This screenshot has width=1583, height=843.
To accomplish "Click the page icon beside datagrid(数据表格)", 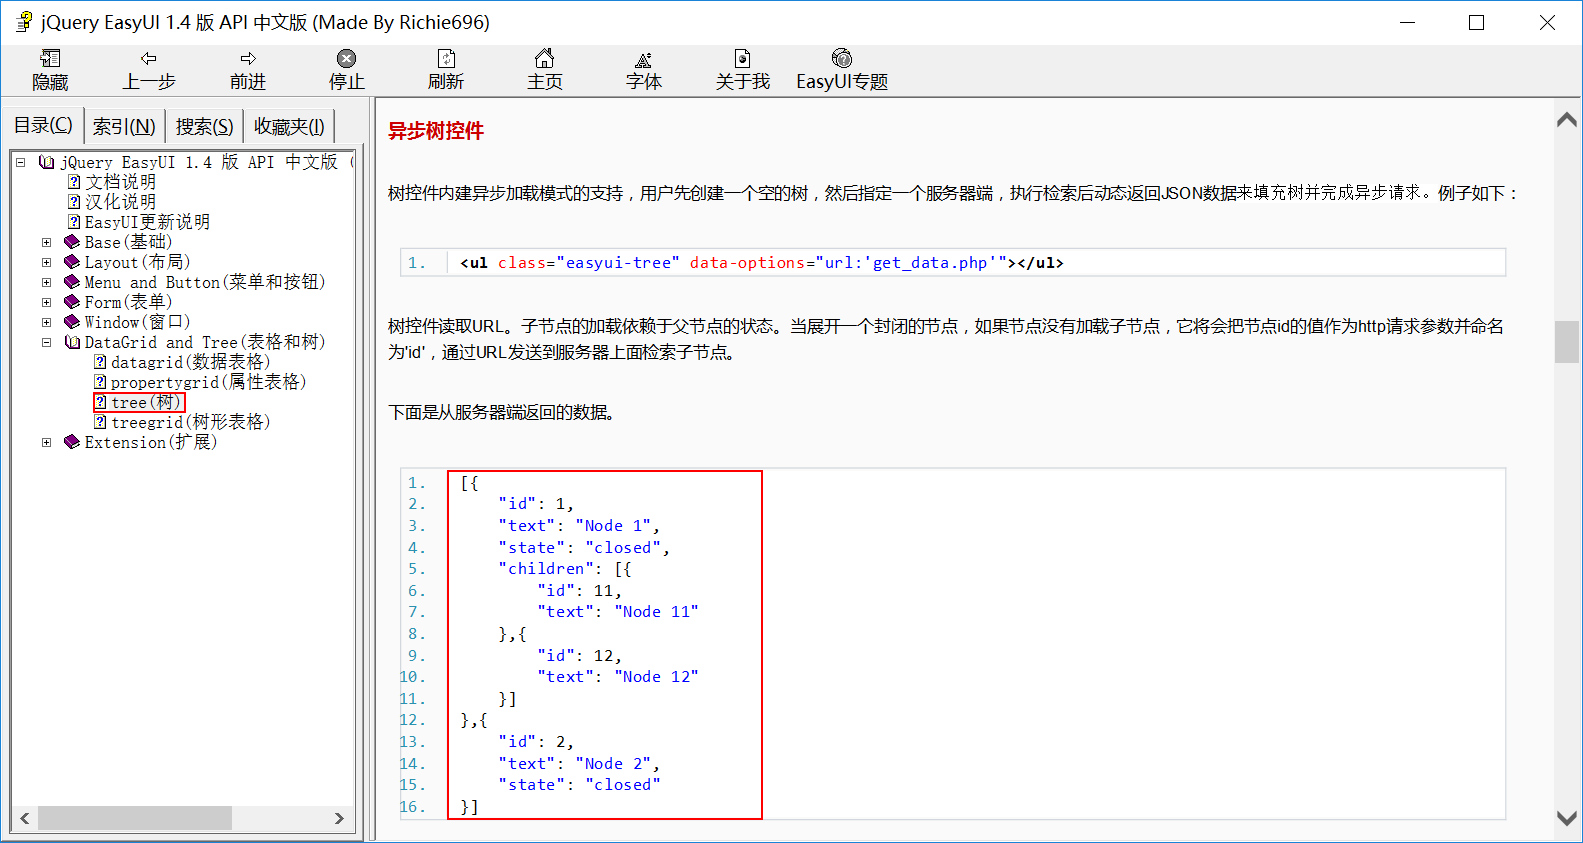I will point(100,362).
